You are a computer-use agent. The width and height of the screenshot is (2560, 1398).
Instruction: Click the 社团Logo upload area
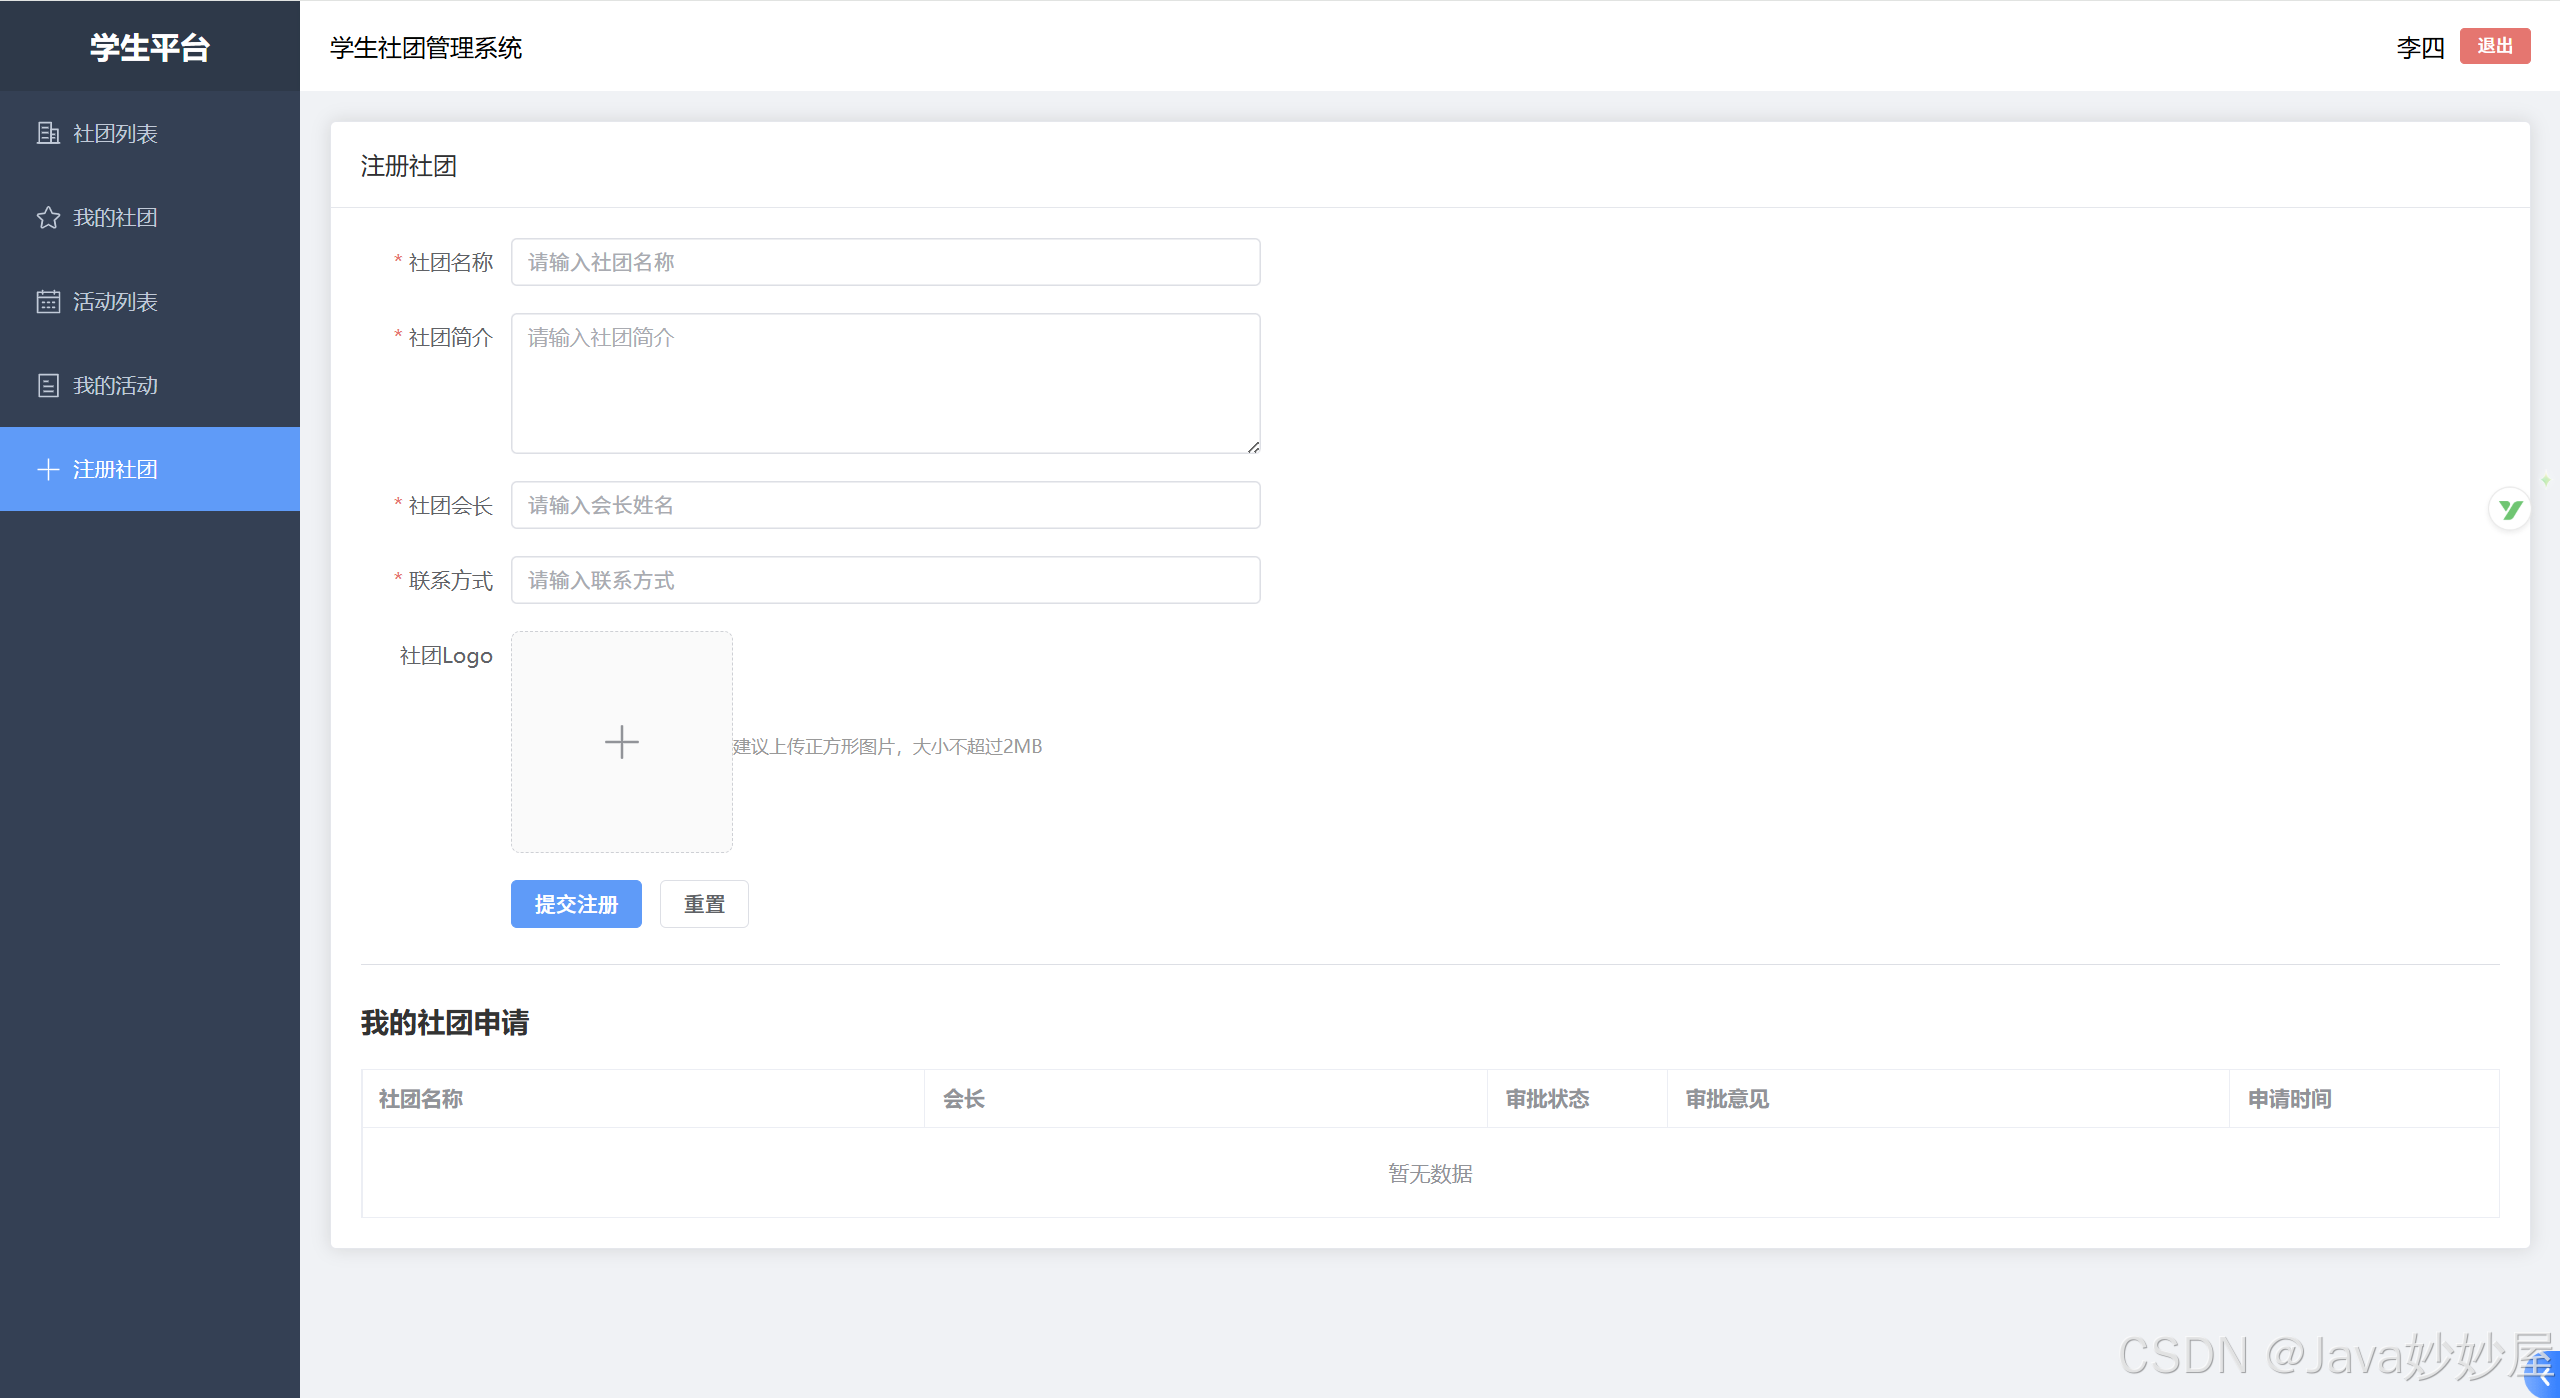[x=622, y=742]
